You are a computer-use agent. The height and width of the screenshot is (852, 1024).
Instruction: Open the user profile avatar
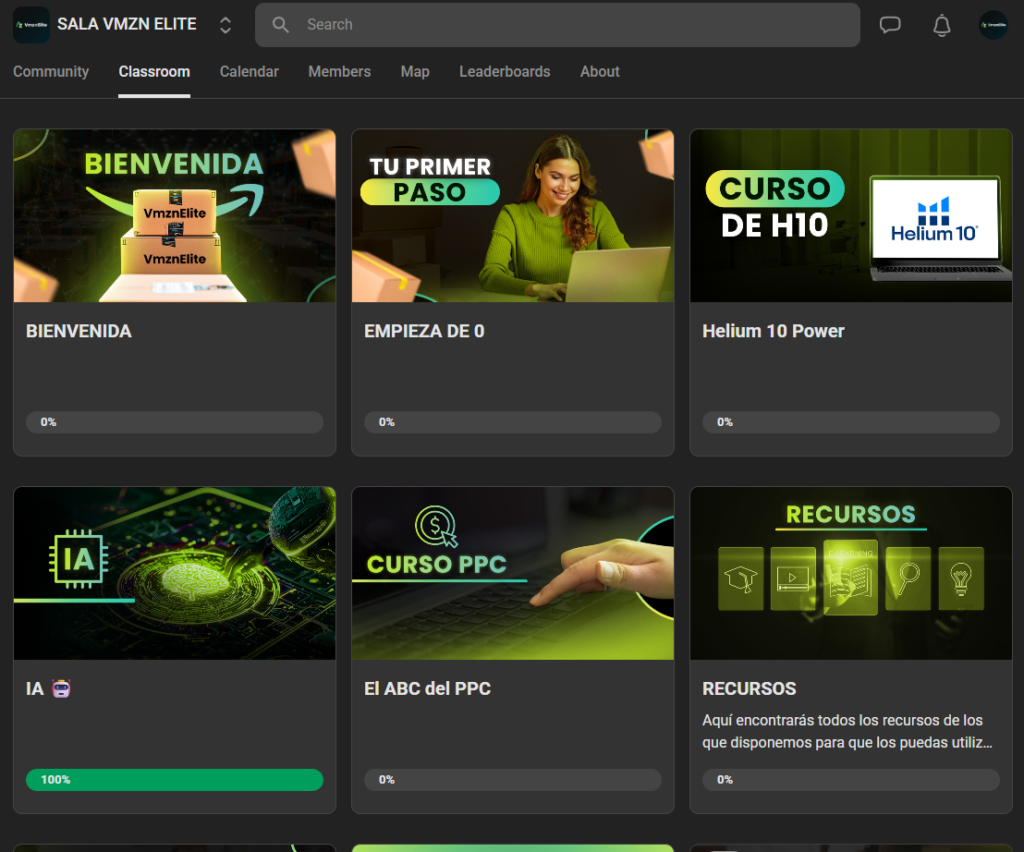click(x=993, y=25)
